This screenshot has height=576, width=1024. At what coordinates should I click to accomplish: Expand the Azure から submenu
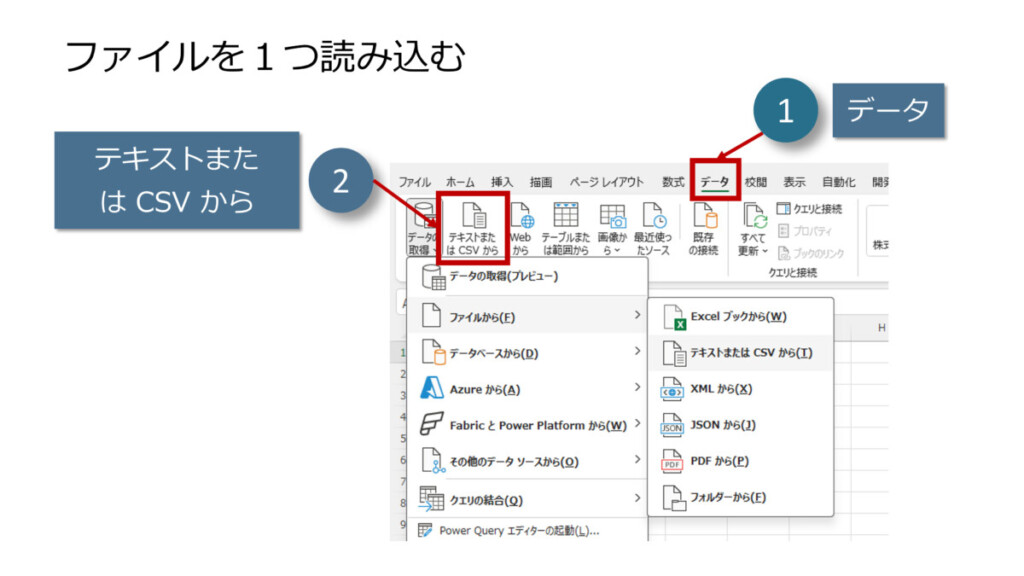(x=528, y=389)
